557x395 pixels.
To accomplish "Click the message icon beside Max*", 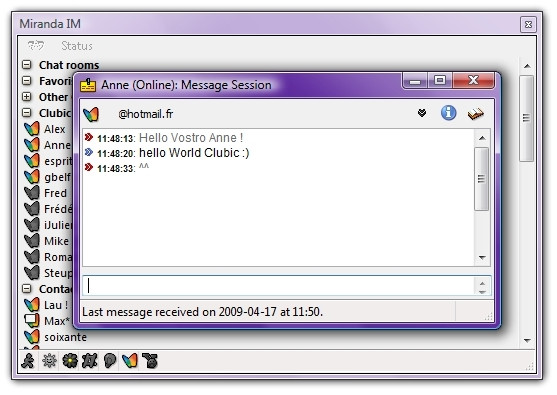I will (x=32, y=320).
